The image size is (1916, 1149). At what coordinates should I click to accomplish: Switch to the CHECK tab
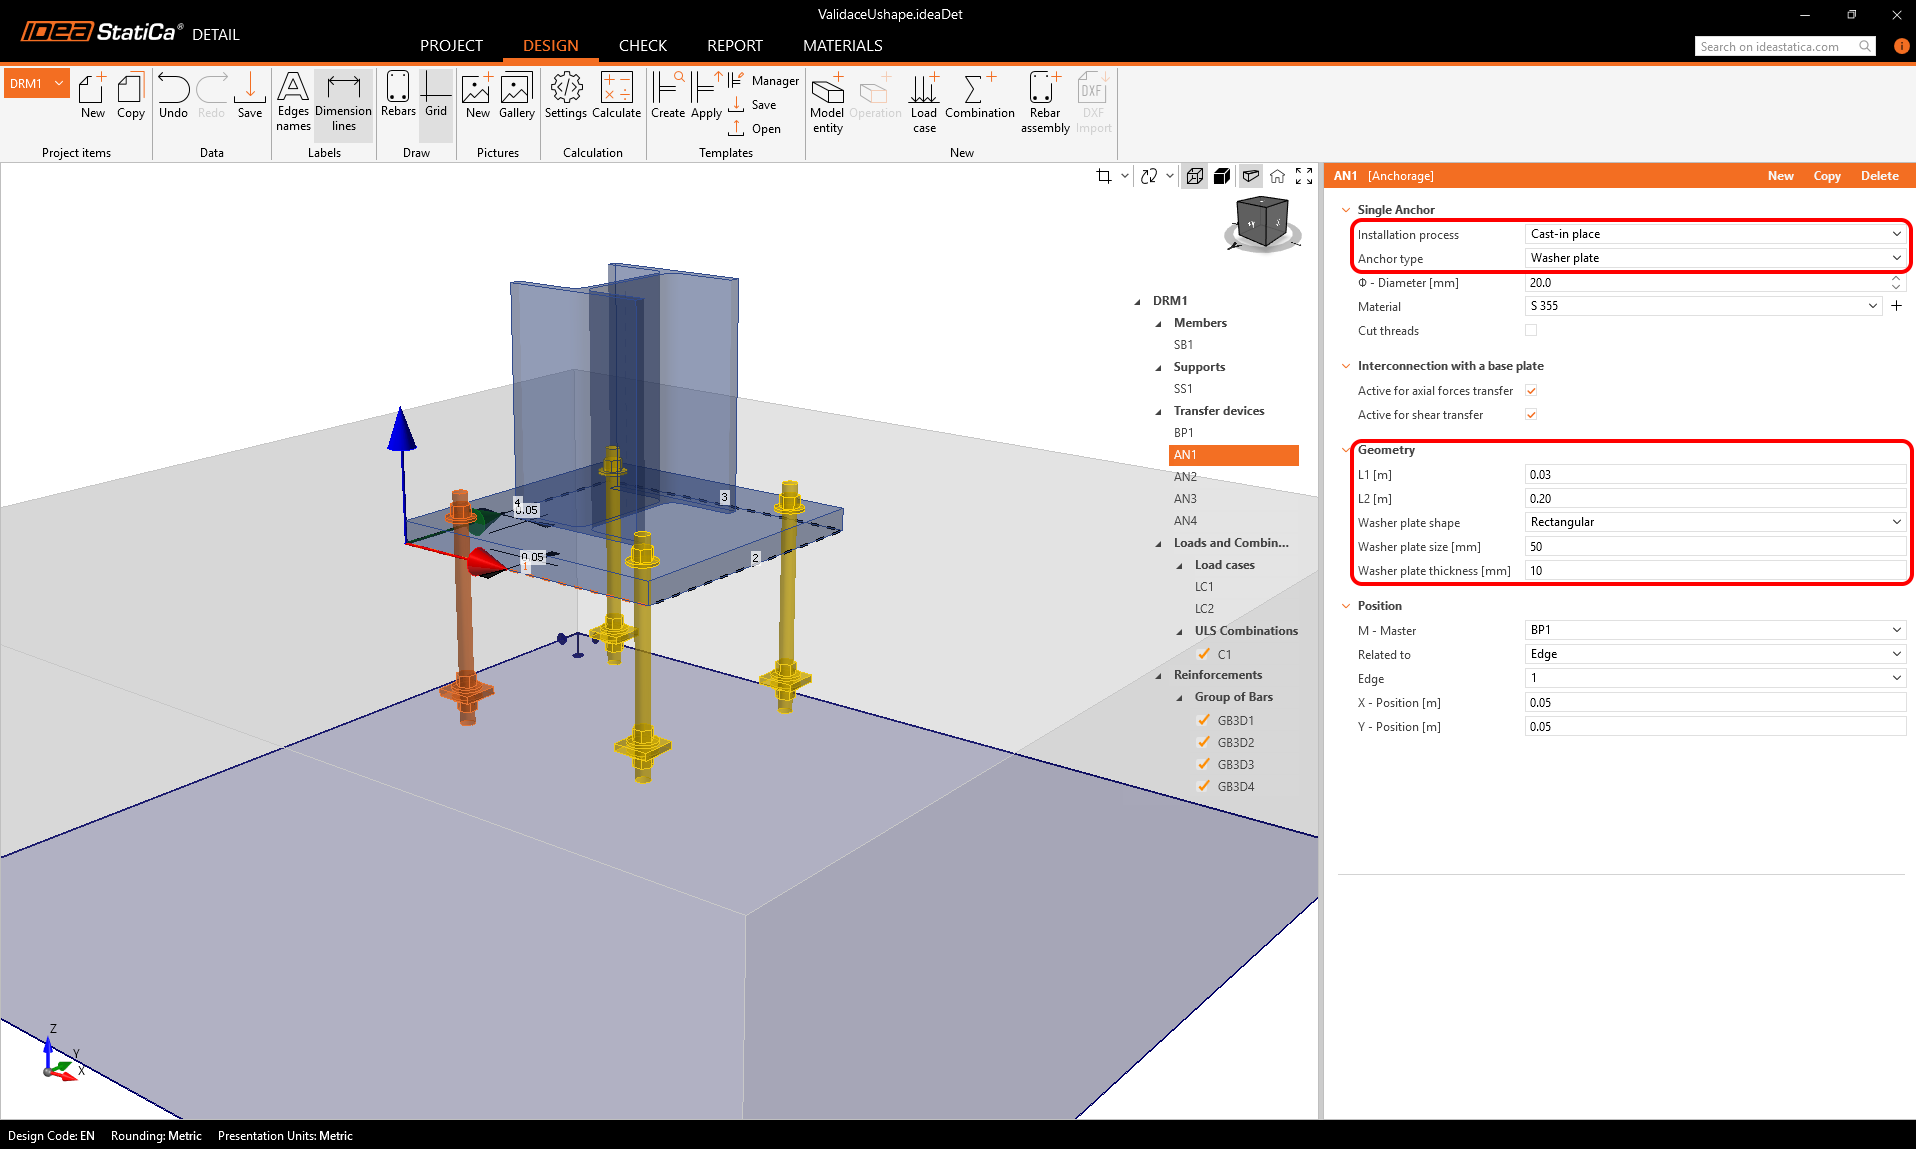[x=642, y=46]
